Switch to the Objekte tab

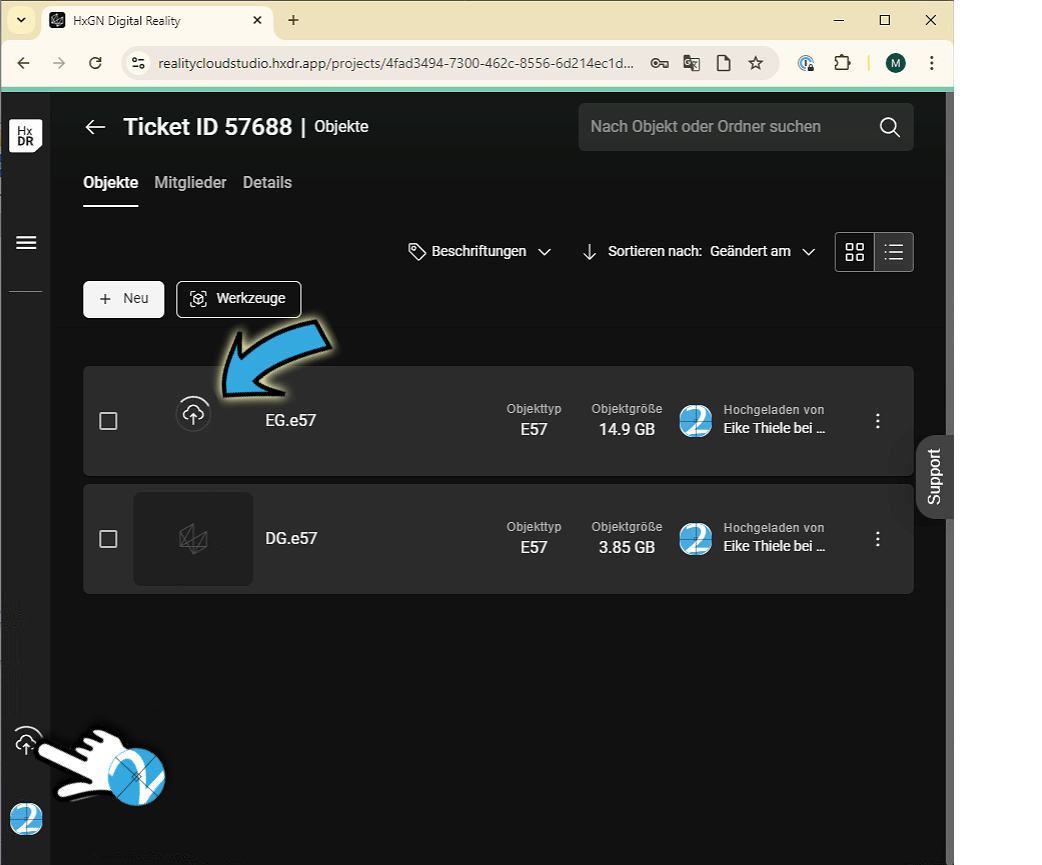[110, 183]
